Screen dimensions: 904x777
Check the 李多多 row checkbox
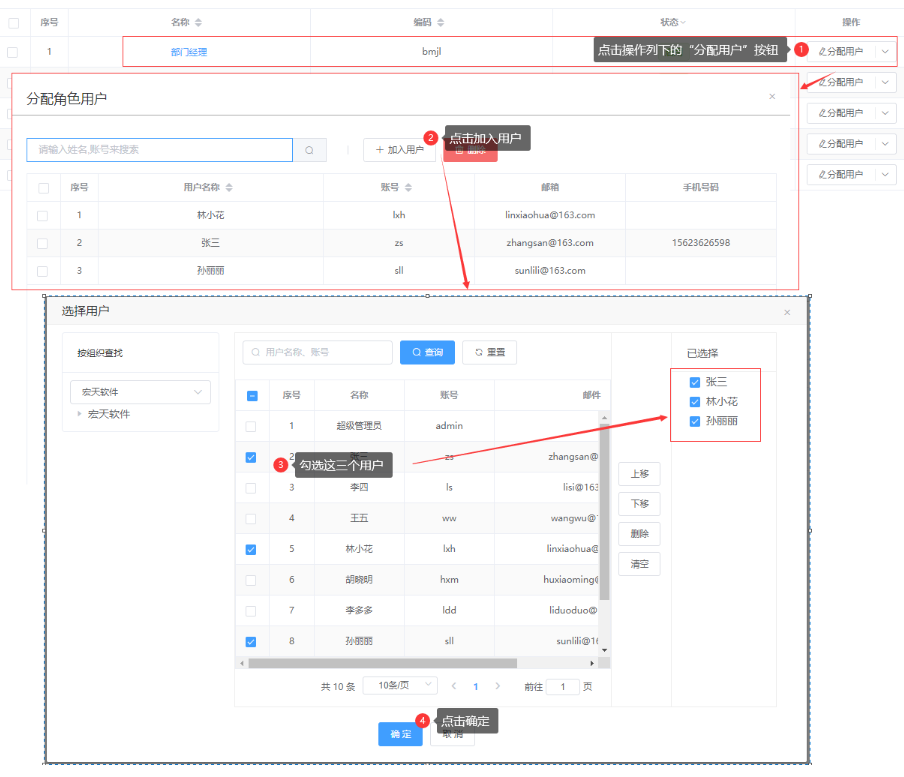point(251,611)
